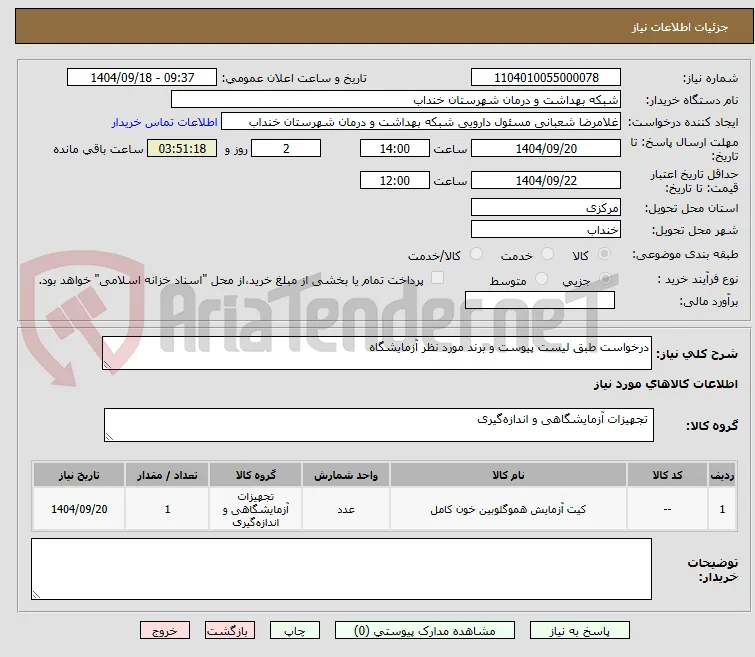This screenshot has width=755, height=657.
Task: Click the request creator name field
Action: (x=421, y=122)
